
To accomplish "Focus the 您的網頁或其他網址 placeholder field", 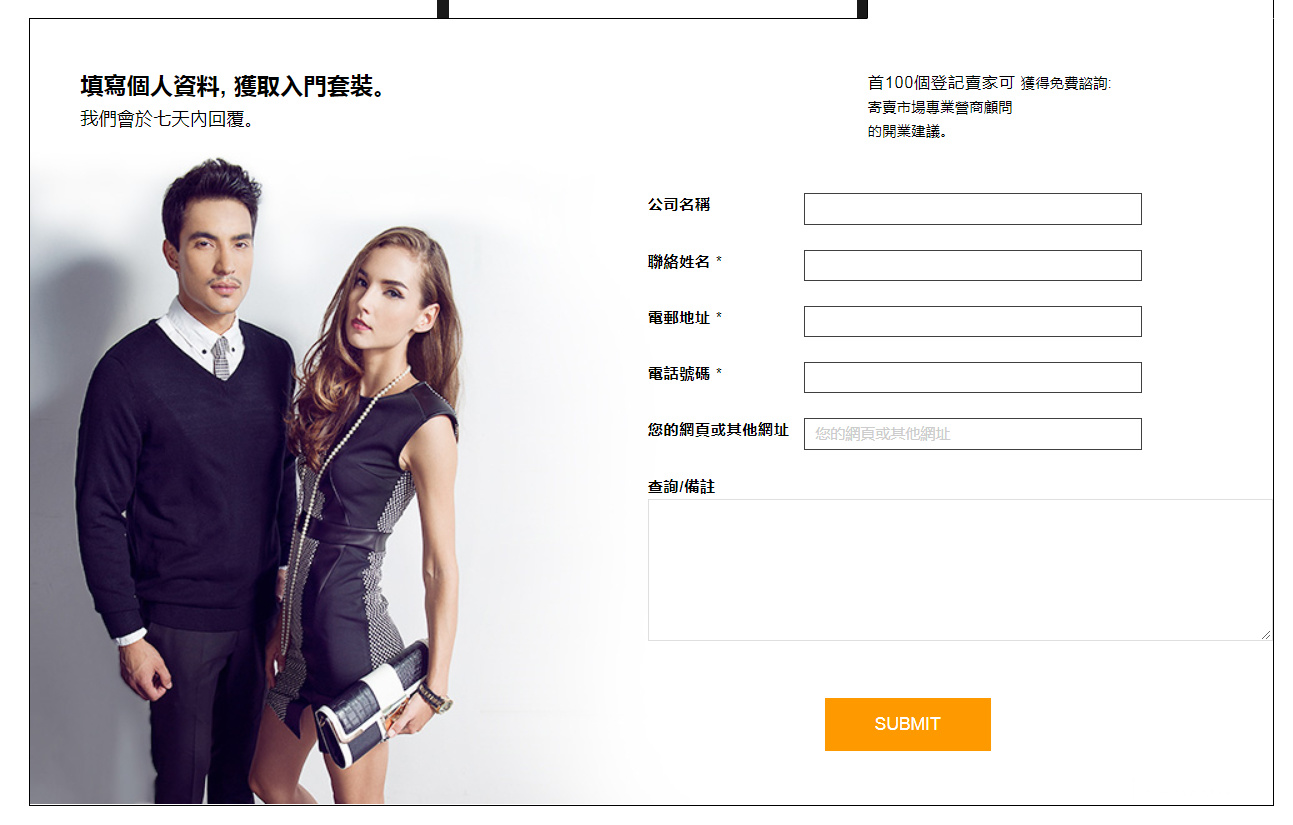I will [x=972, y=434].
